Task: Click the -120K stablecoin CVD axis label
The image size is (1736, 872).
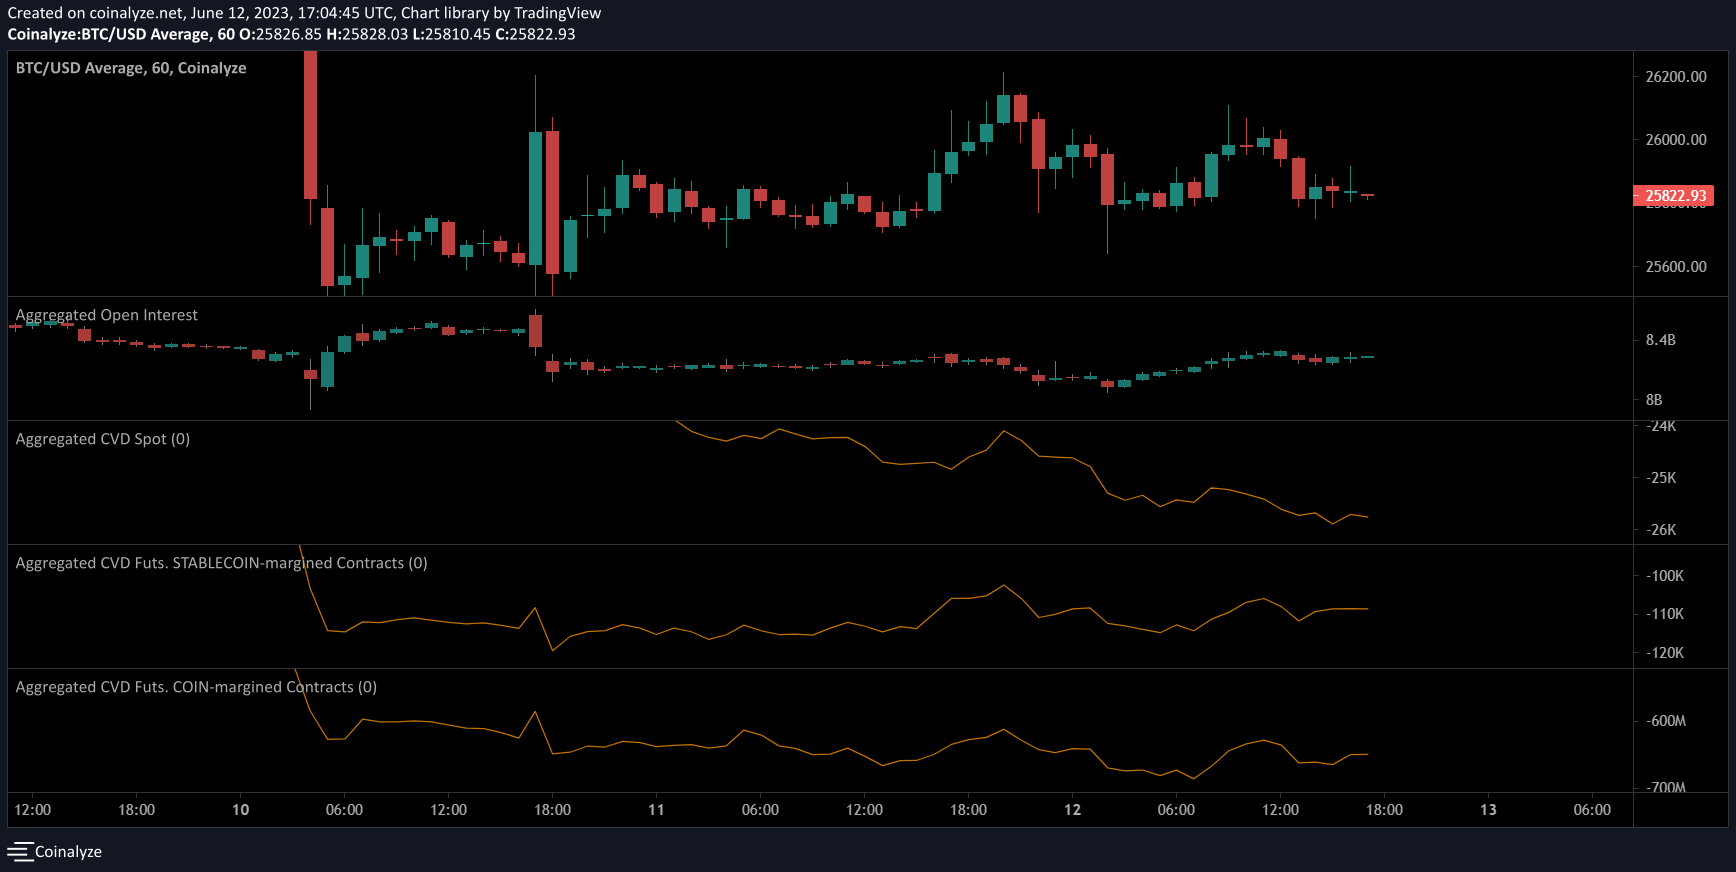Action: click(x=1665, y=653)
